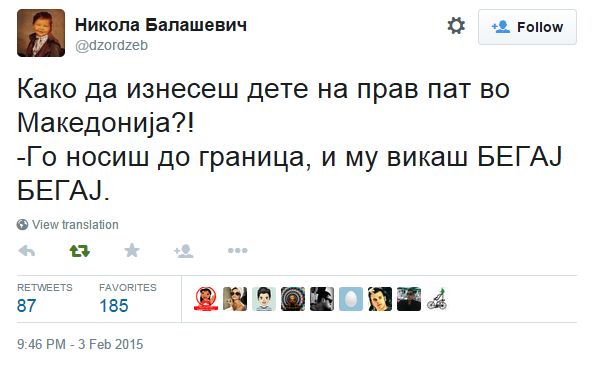Screen dimensions: 593x370
Task: Click the bicycle avatar icon
Action: pyautogui.click(x=438, y=299)
